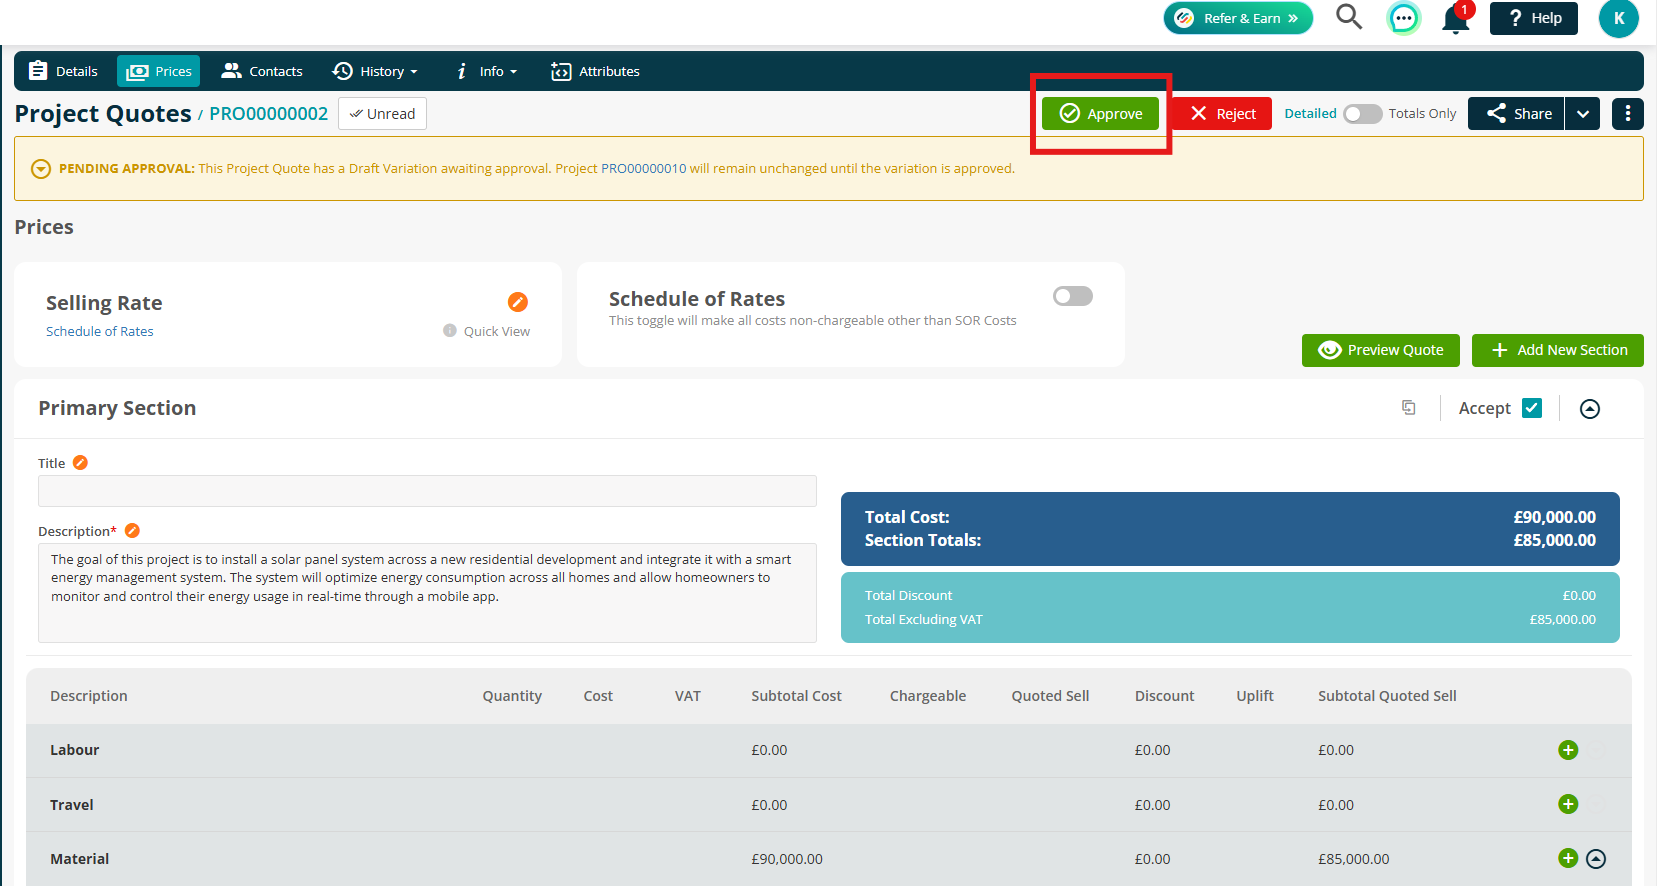The image size is (1657, 886).
Task: Click the pending approval warning icon
Action: (41, 169)
